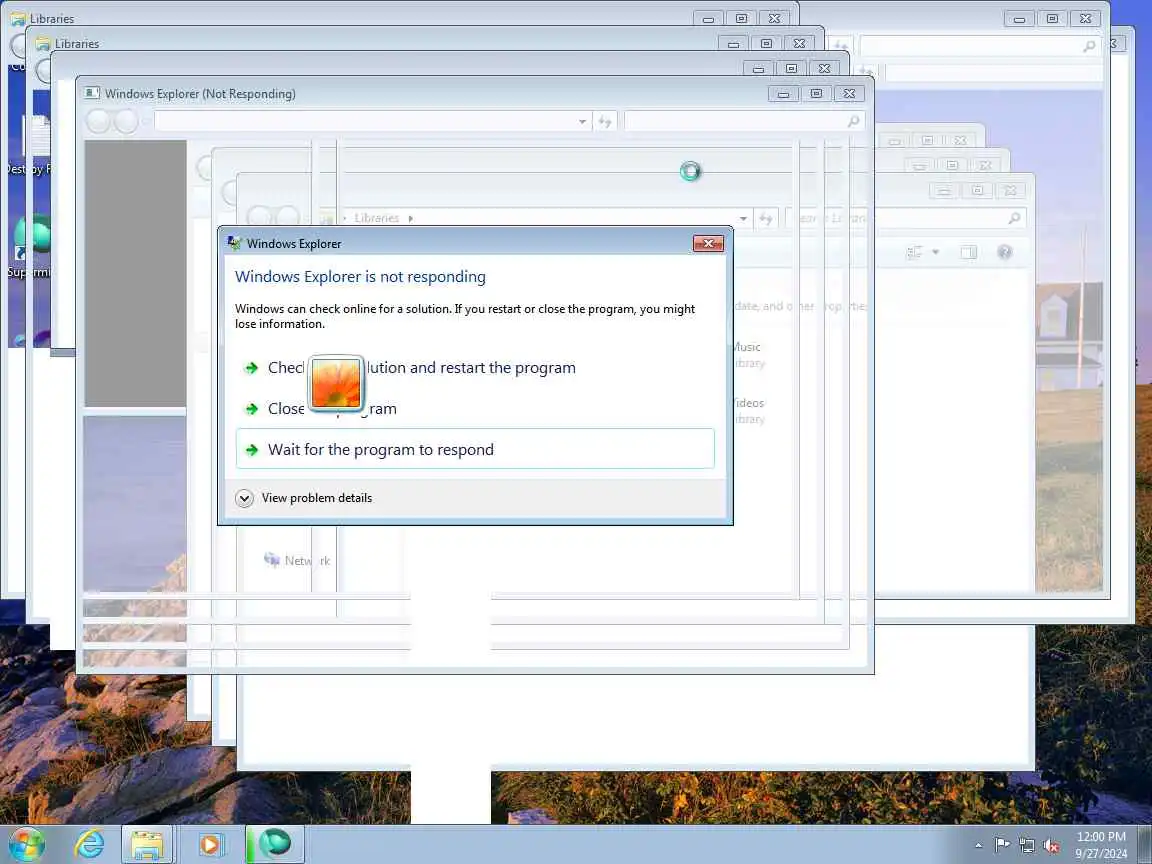Click the green orb app in the taskbar
1152x864 pixels.
[274, 844]
